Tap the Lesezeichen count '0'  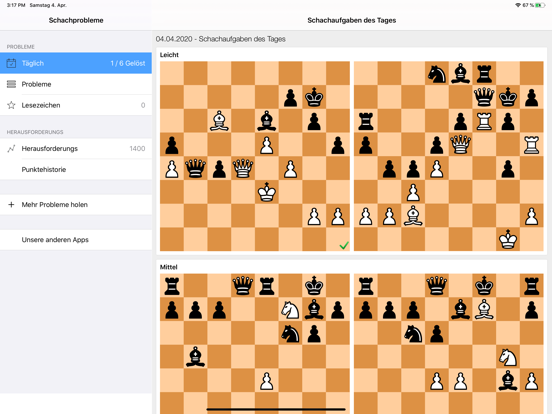click(x=143, y=105)
